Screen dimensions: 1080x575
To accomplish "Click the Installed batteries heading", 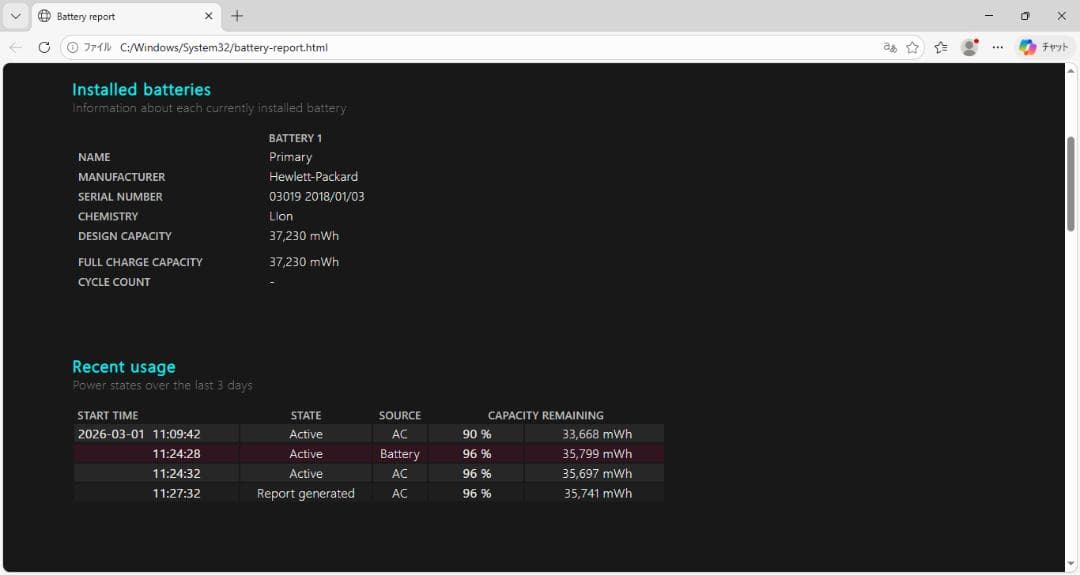I will [141, 89].
